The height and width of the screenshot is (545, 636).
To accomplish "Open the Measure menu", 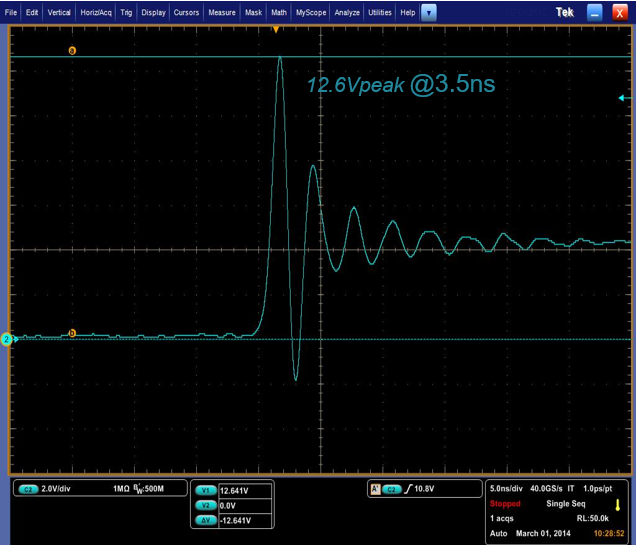I will [223, 13].
